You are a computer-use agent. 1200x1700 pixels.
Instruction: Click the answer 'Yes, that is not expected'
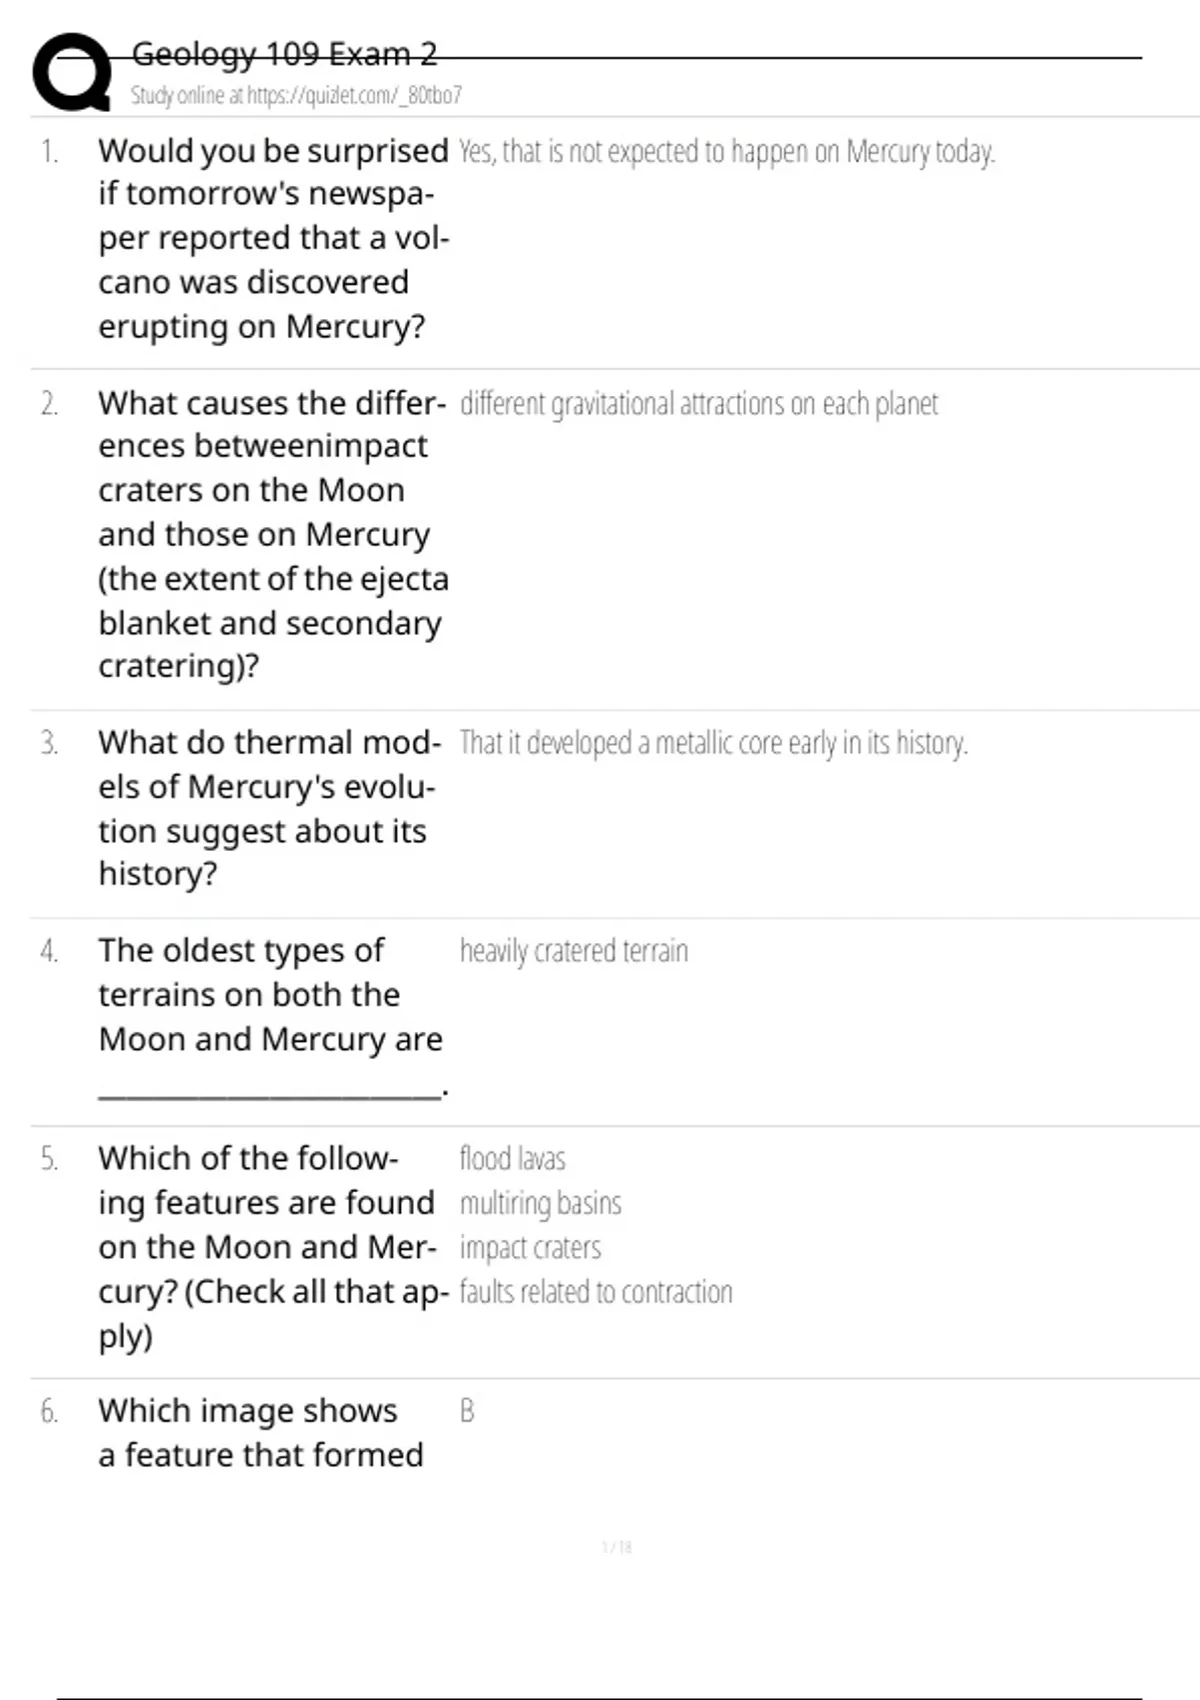(x=727, y=152)
